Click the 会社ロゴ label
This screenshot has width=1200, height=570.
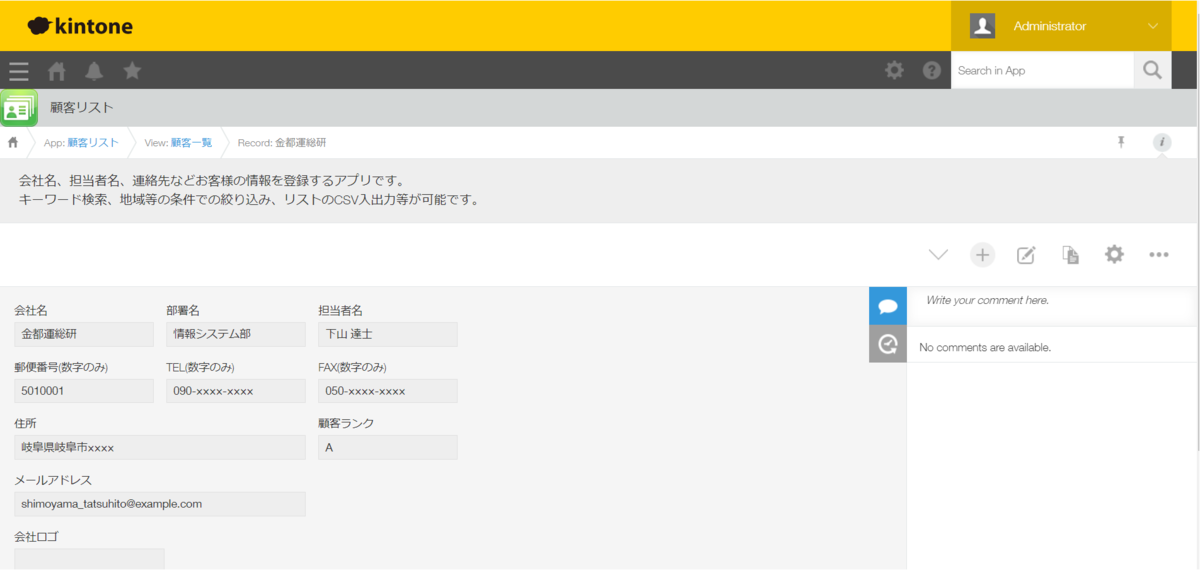tap(37, 537)
